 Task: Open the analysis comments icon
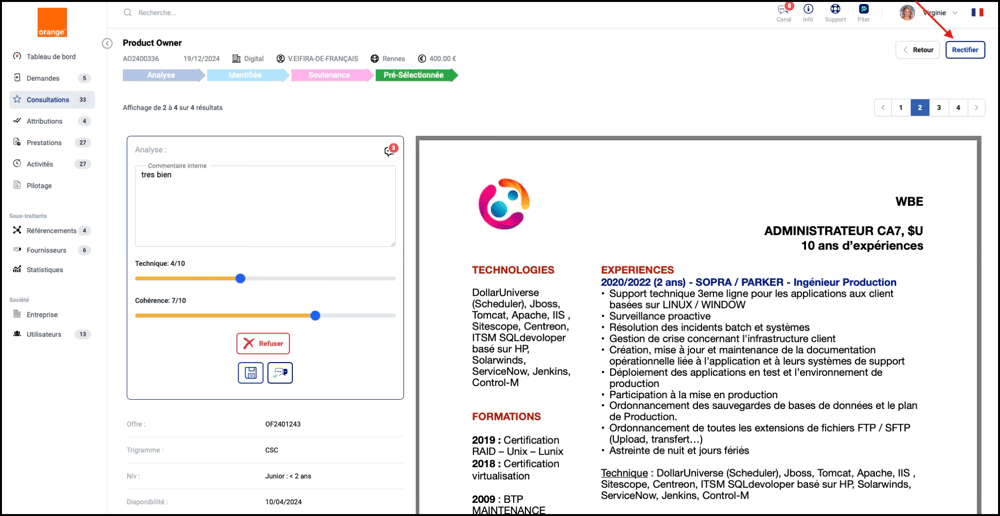coord(390,151)
